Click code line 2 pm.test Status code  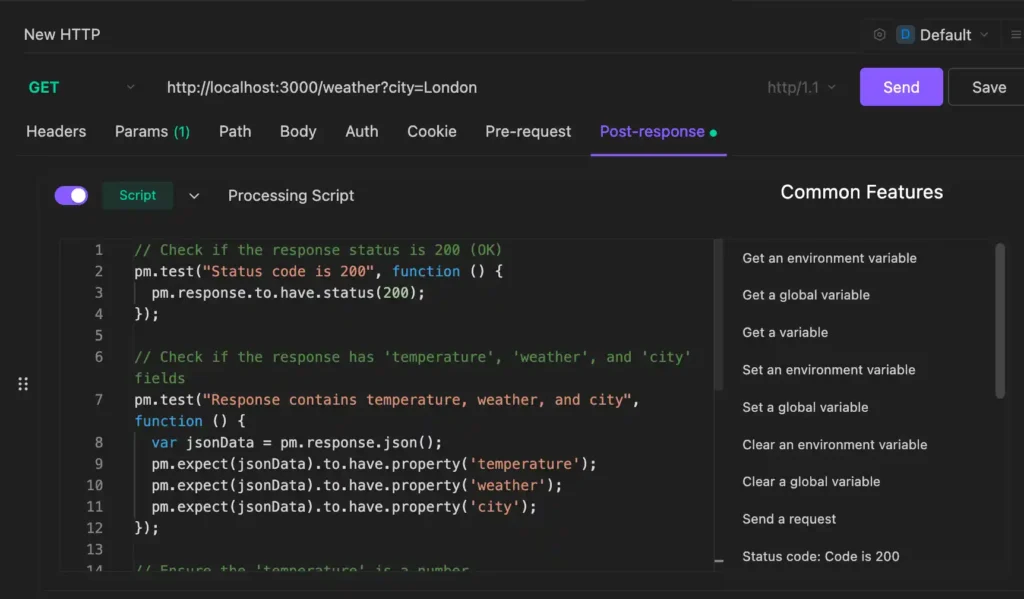319,272
